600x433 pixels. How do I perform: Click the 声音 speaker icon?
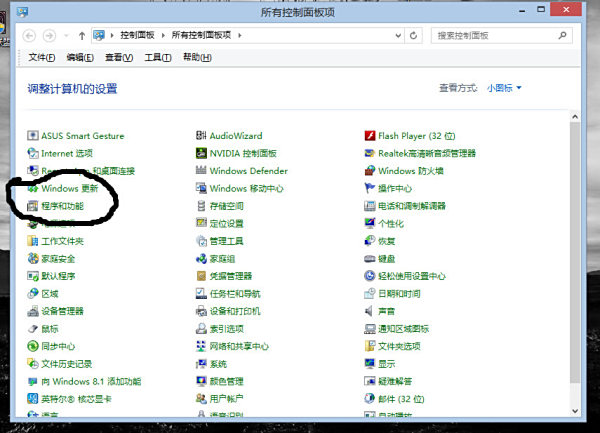coord(370,311)
